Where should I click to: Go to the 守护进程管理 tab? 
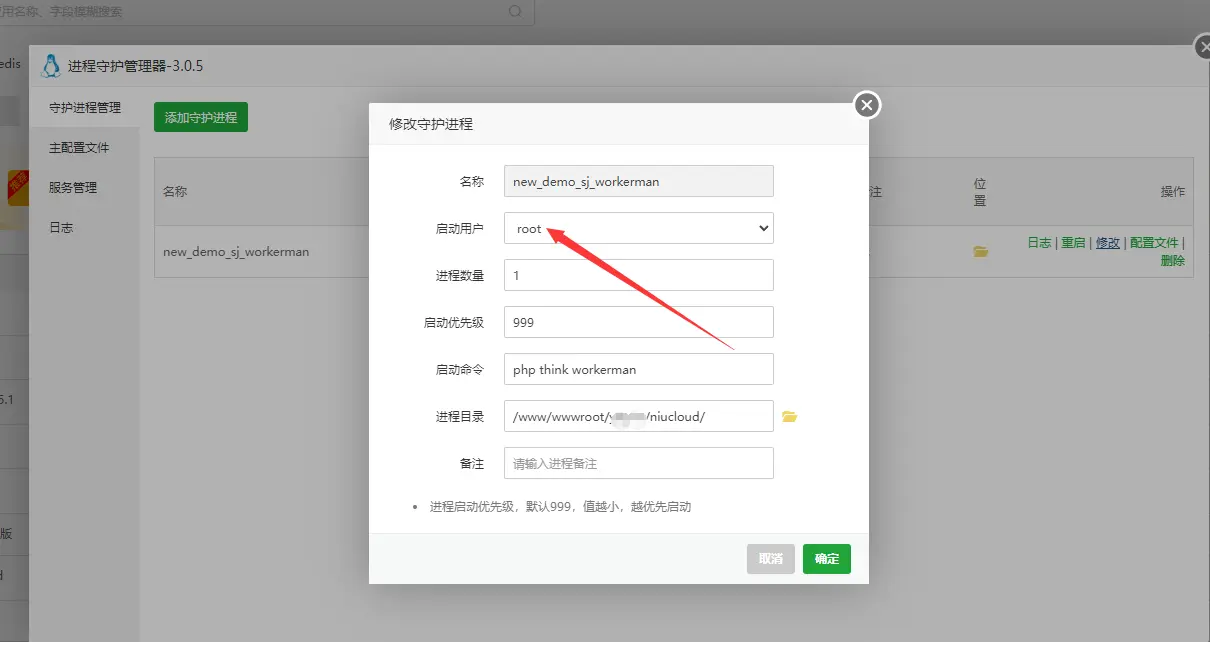coord(85,108)
